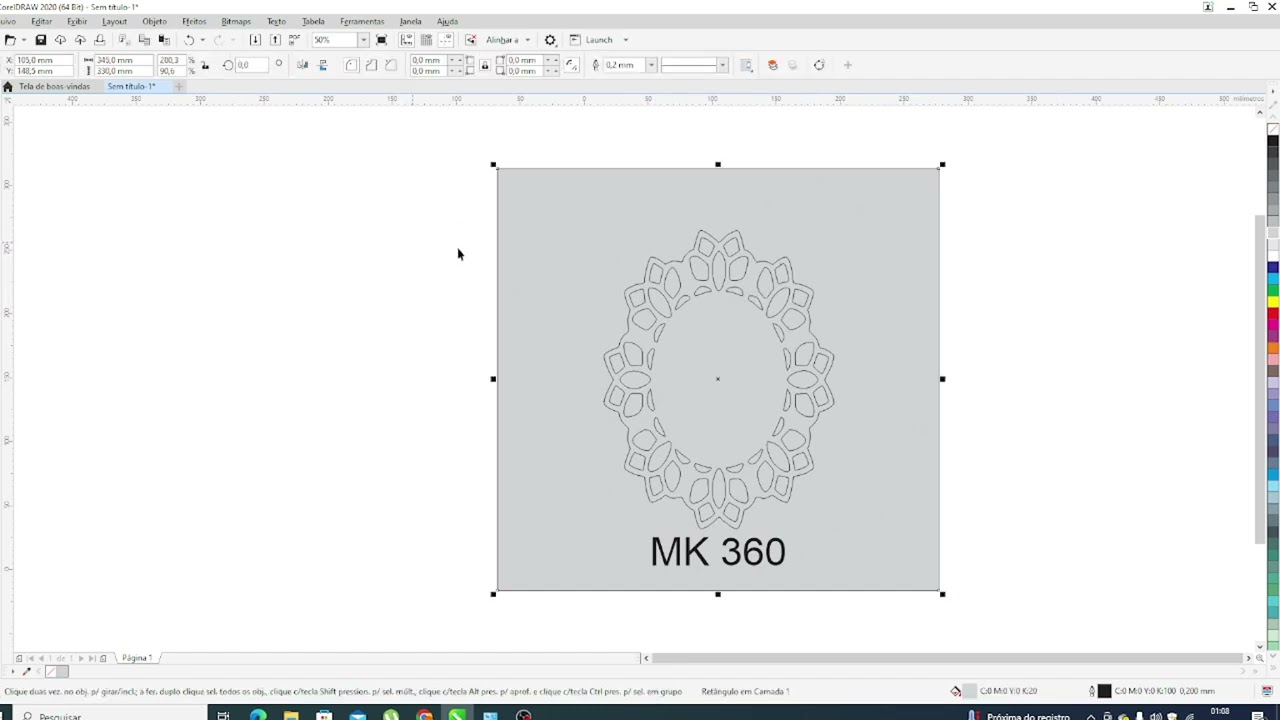Toggle the lock ratio padlock for size

pos(205,66)
